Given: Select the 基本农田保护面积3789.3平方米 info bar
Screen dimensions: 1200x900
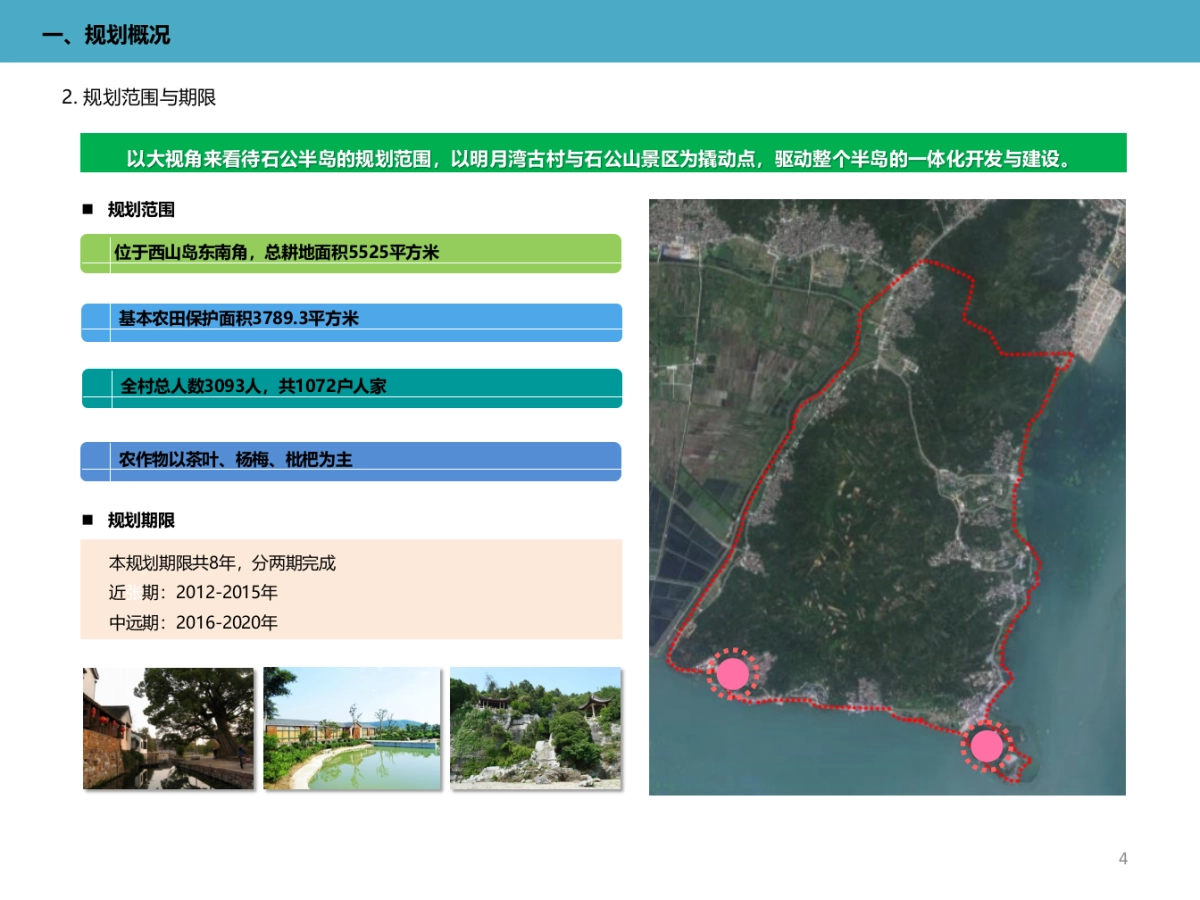Looking at the screenshot, I should pyautogui.click(x=350, y=320).
